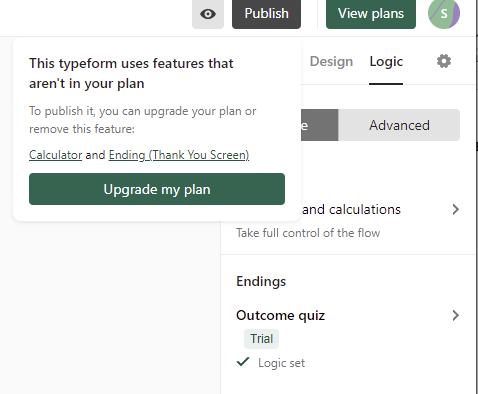Switch to the Advanced logic mode
The width and height of the screenshot is (478, 394).
[x=399, y=125]
